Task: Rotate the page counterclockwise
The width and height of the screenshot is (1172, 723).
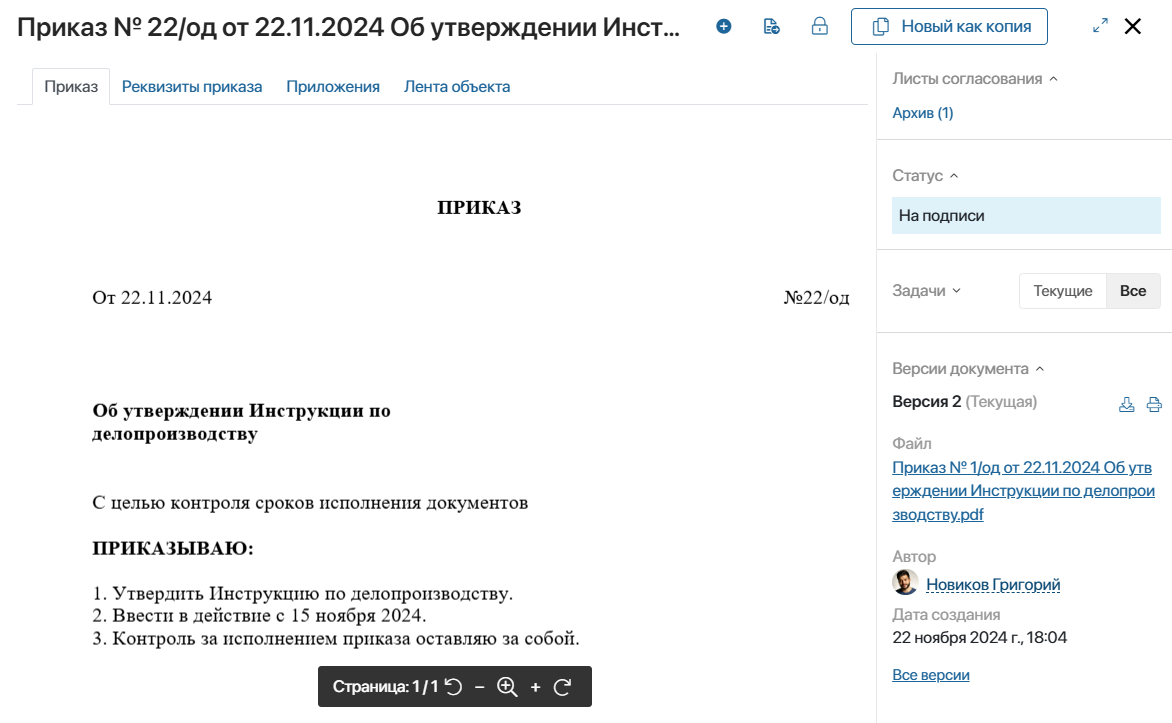Action: (454, 686)
